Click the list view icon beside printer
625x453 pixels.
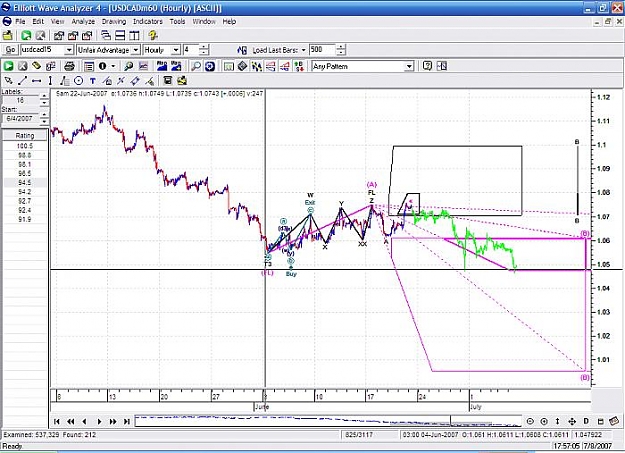coord(89,66)
